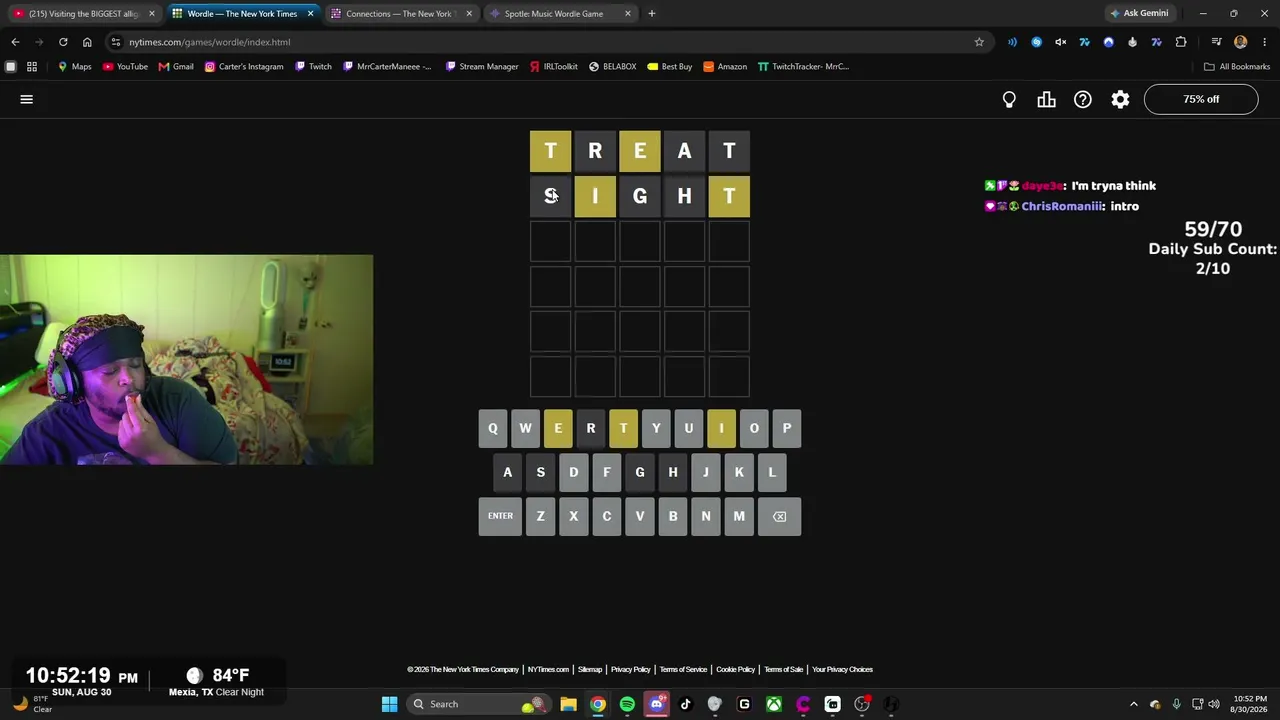
Task: Open the TwitchTracker bookmark
Action: pos(803,67)
